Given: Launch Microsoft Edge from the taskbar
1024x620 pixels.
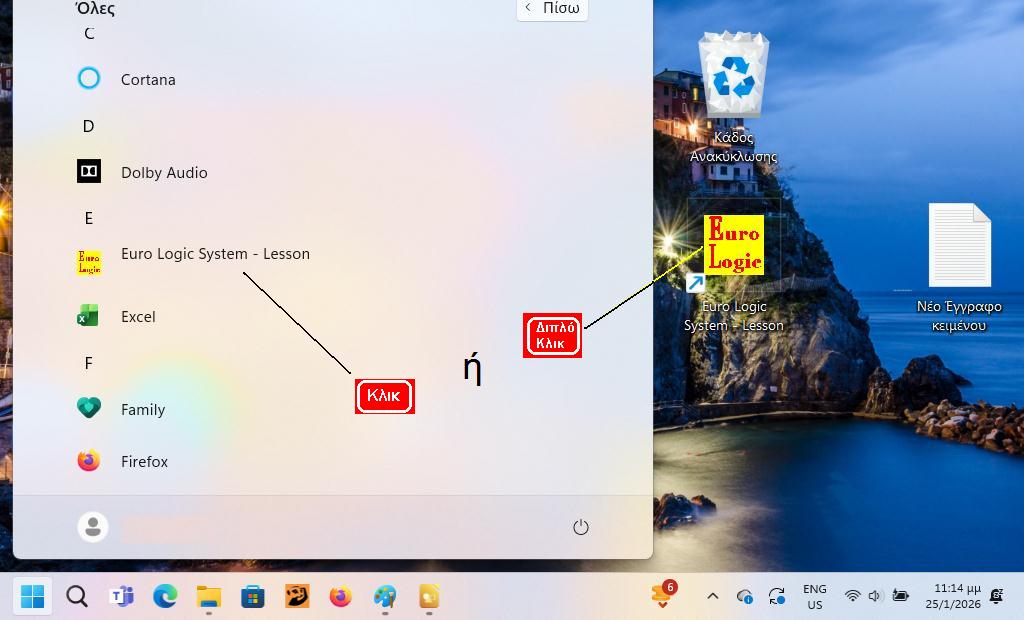Looking at the screenshot, I should pyautogui.click(x=165, y=596).
